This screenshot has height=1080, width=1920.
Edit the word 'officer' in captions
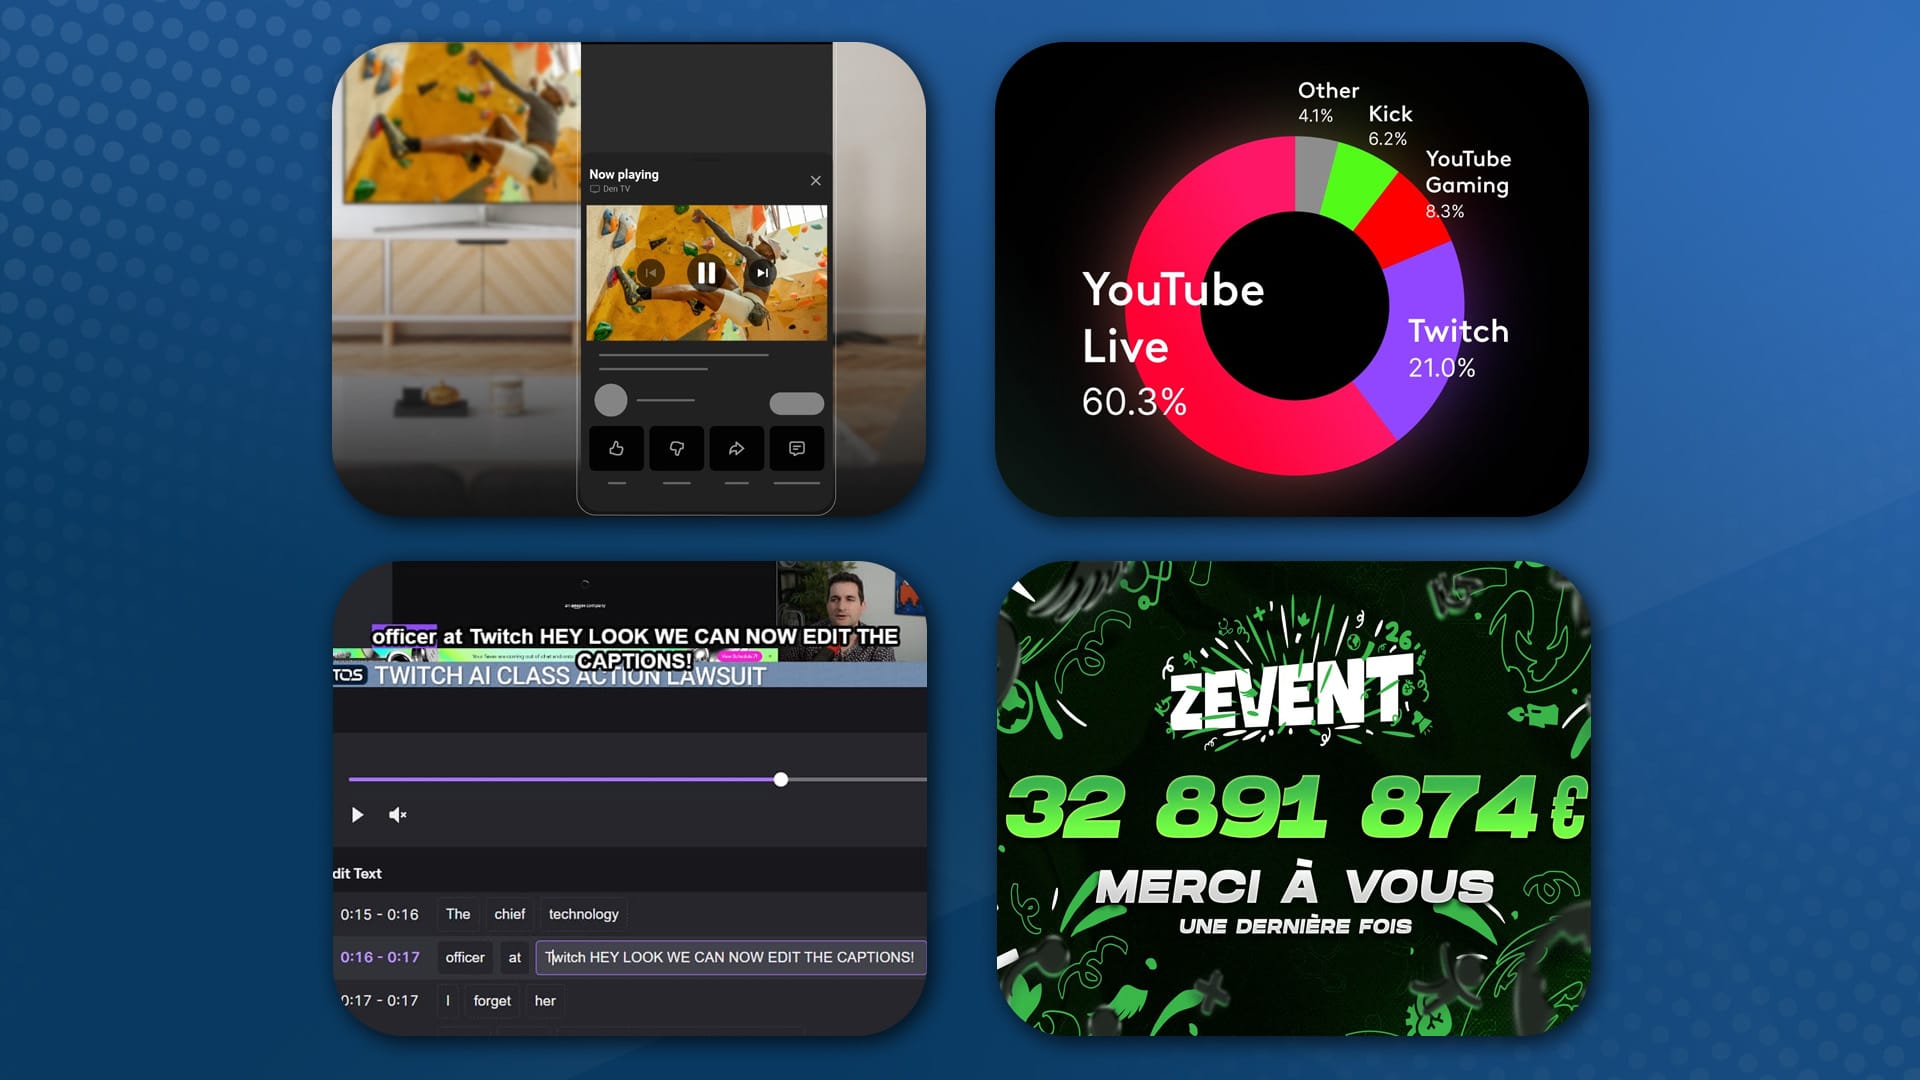[x=465, y=957]
